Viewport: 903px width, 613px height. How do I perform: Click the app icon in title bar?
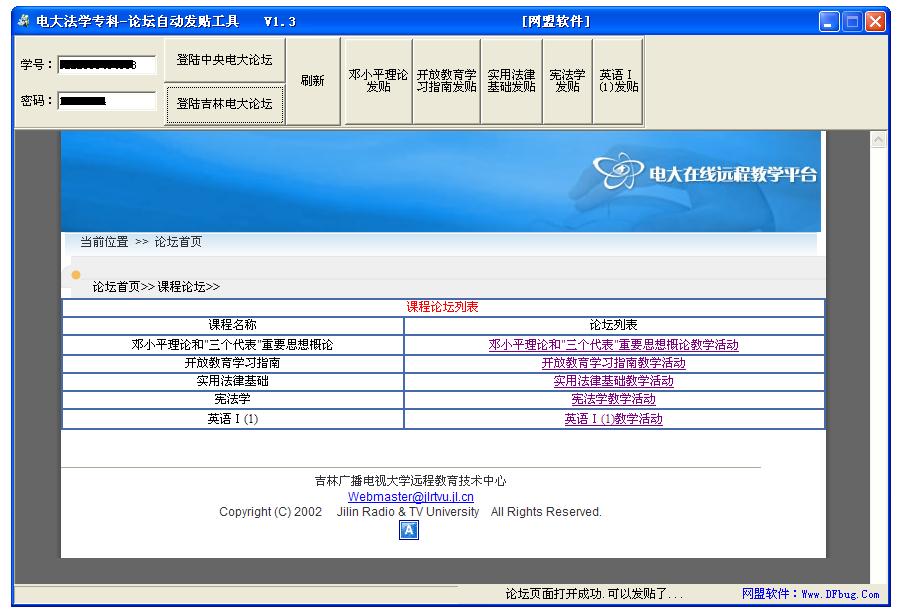click(x=24, y=21)
